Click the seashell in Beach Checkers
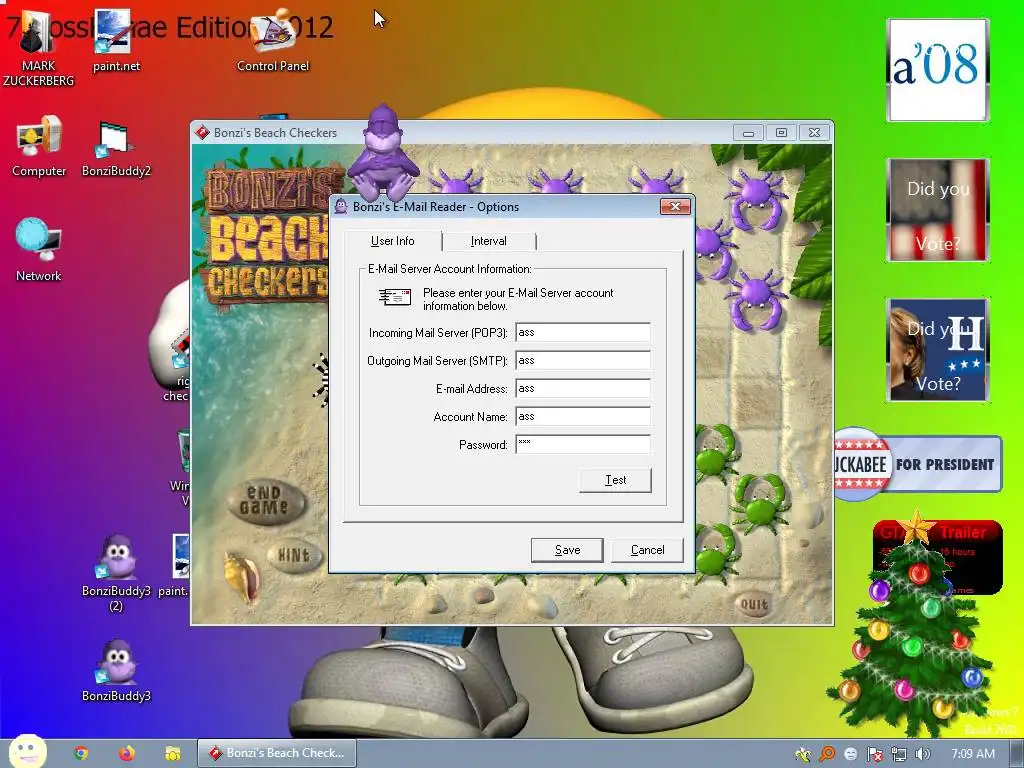The image size is (1024, 768). [x=241, y=576]
